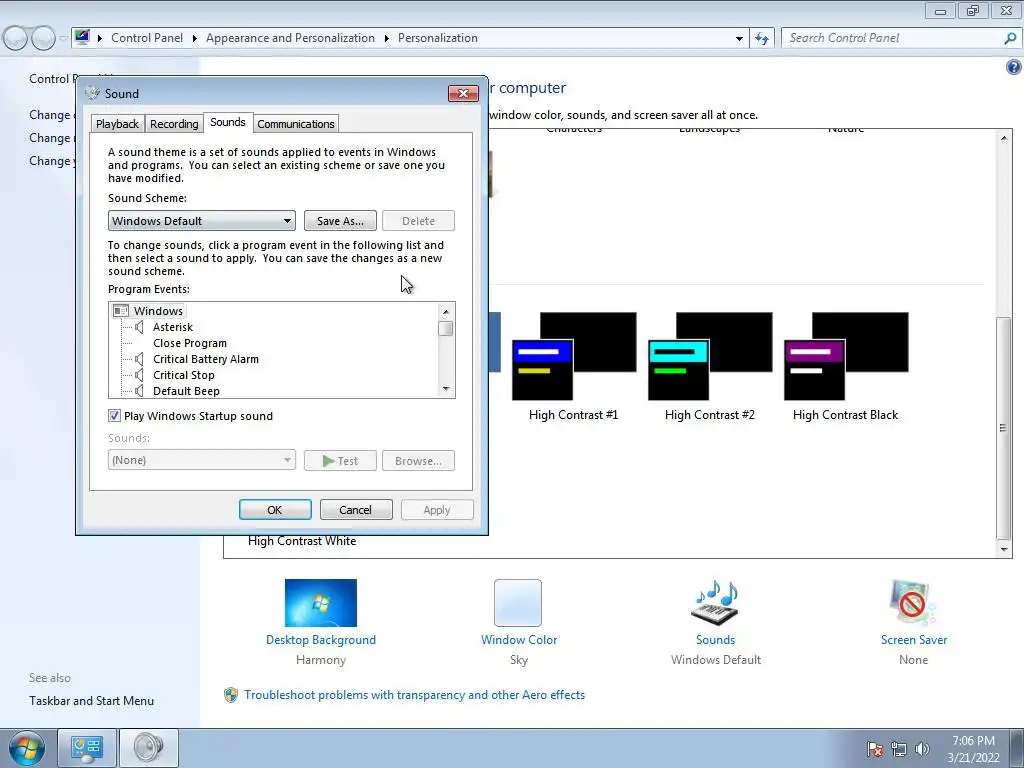The image size is (1024, 768).
Task: Click themes list scroll down arrow
Action: point(1004,550)
